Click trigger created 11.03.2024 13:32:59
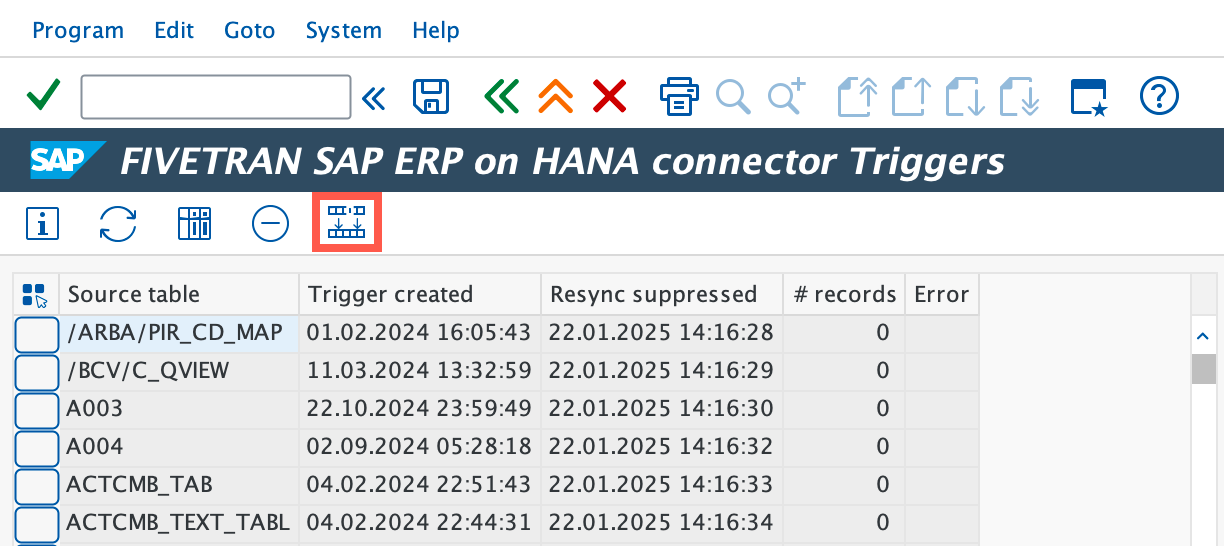1224x546 pixels. coord(420,372)
